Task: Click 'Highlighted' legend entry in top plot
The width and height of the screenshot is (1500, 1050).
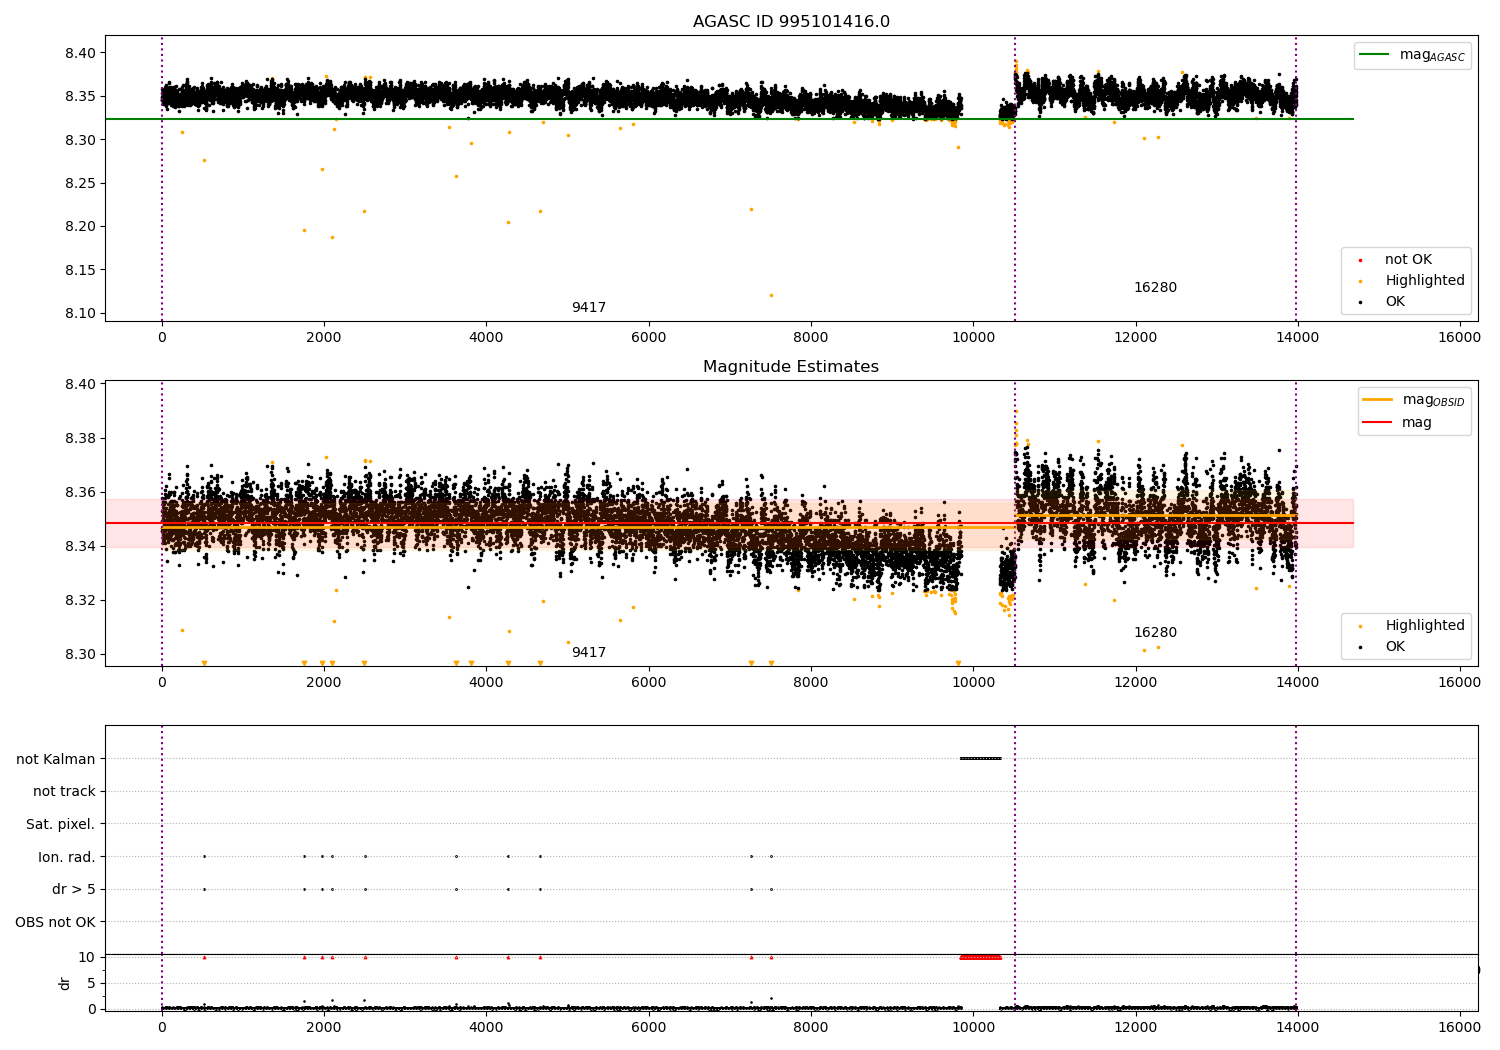Action: click(1424, 281)
